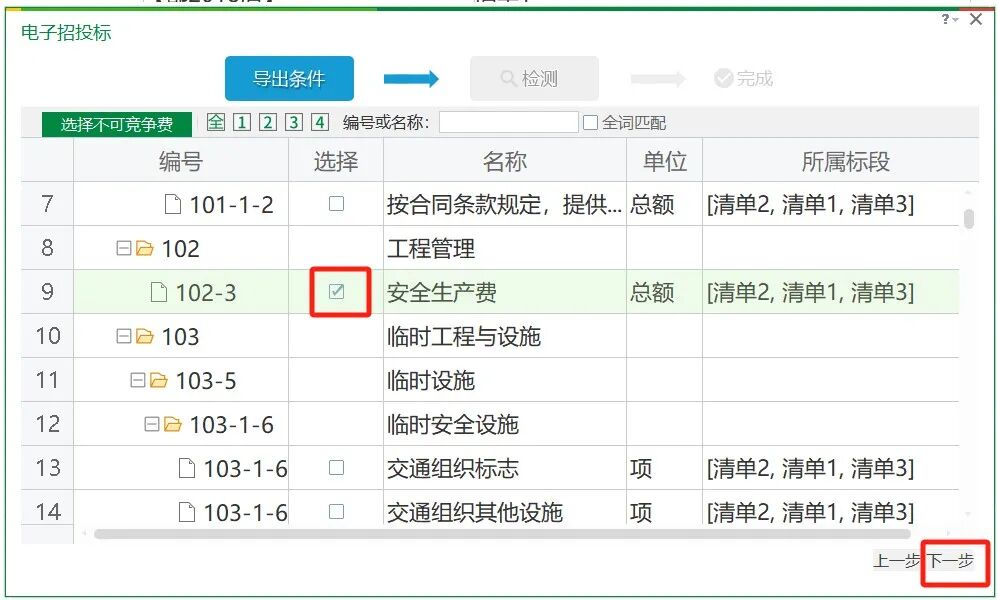Click the folder icon of 103-5
997x600 pixels.
pos(159,380)
